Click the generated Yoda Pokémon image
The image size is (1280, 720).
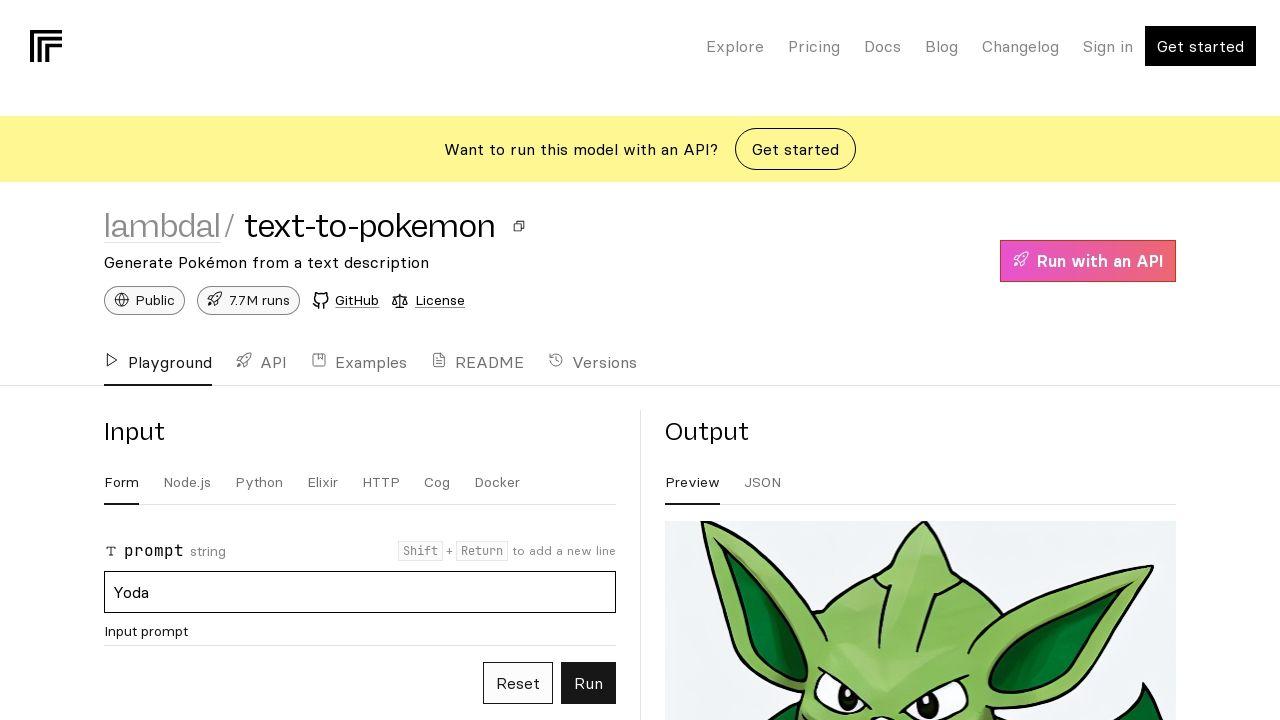(920, 620)
